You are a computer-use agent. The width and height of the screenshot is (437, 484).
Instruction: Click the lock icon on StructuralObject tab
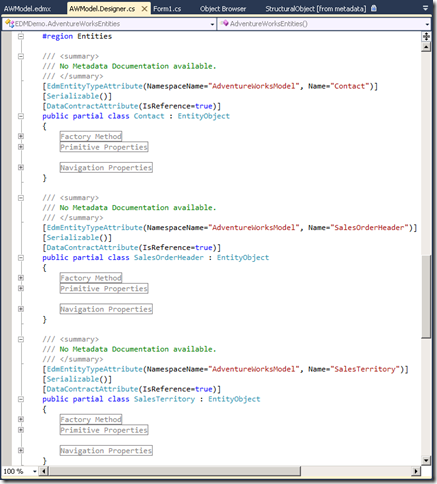[x=374, y=8]
